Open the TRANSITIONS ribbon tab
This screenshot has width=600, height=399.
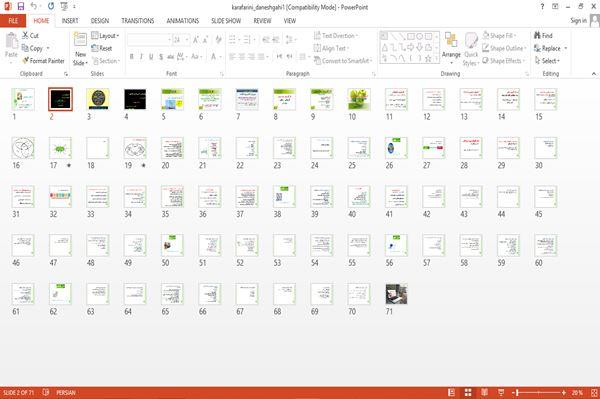click(x=138, y=21)
